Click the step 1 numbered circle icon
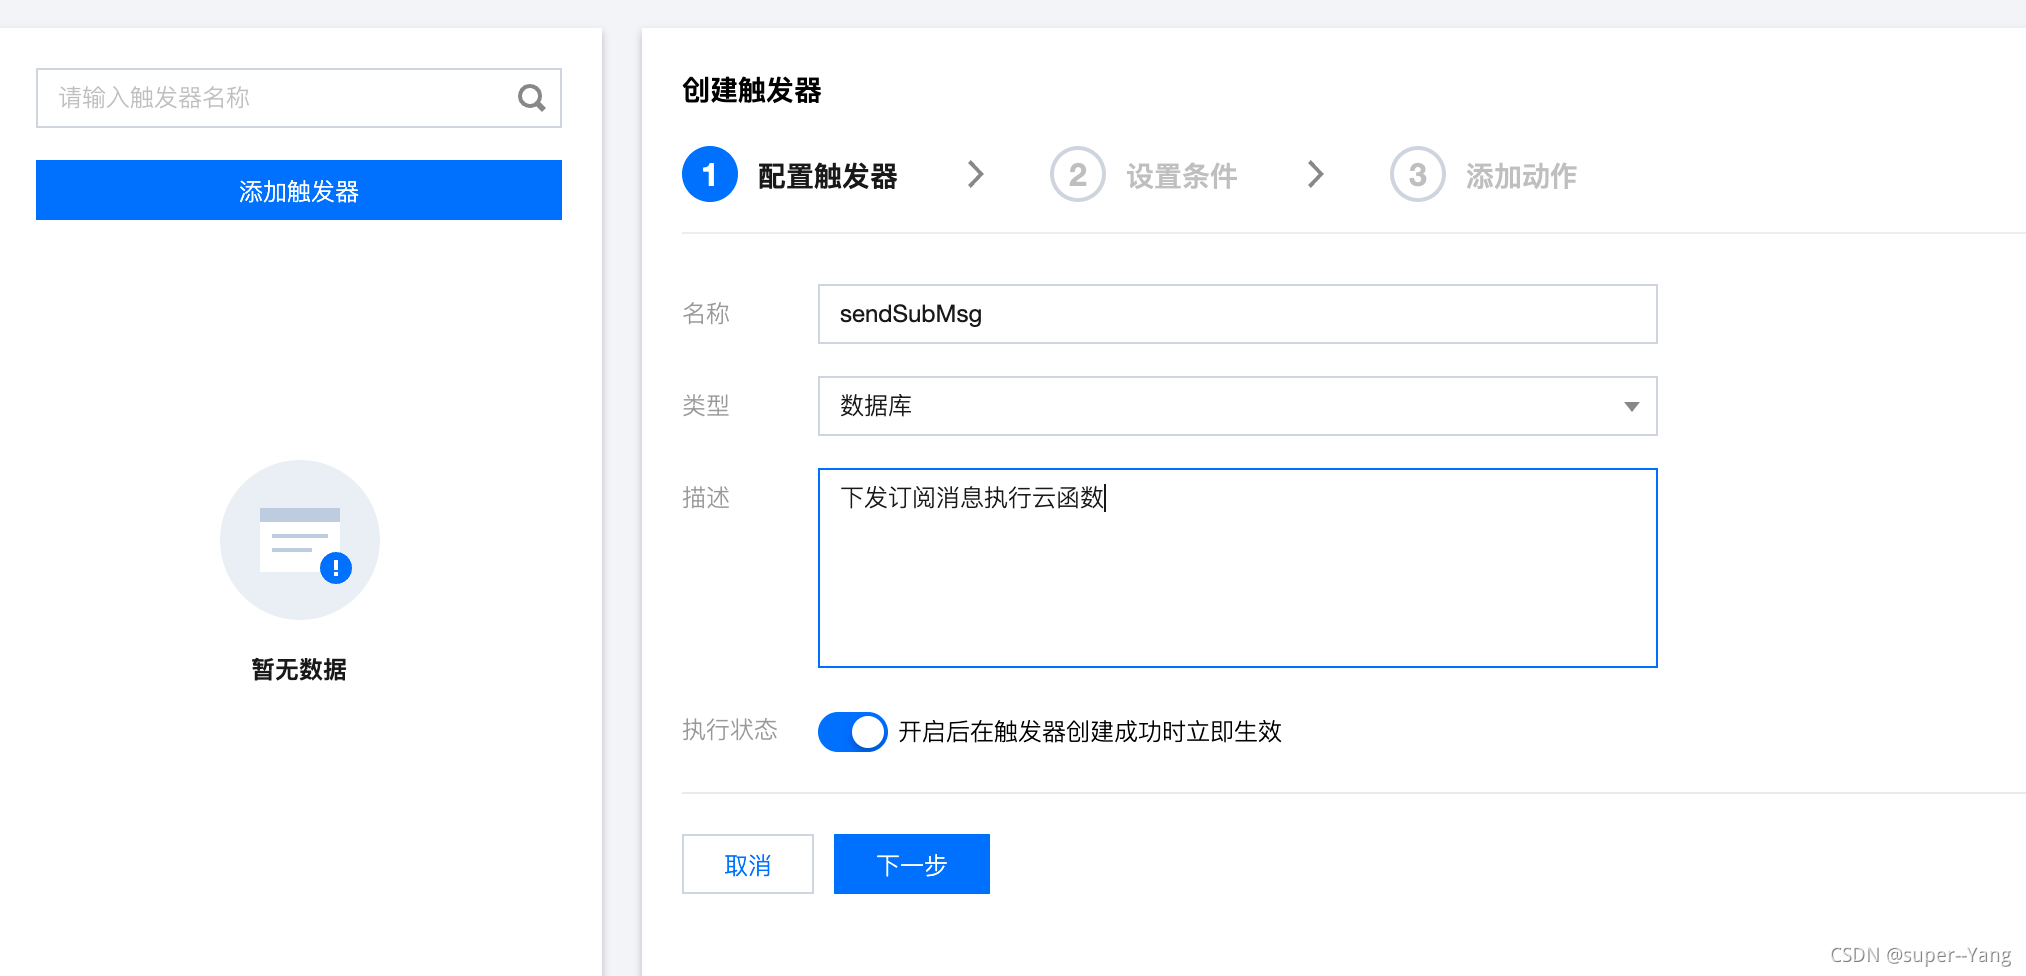2026x976 pixels. pyautogui.click(x=709, y=174)
